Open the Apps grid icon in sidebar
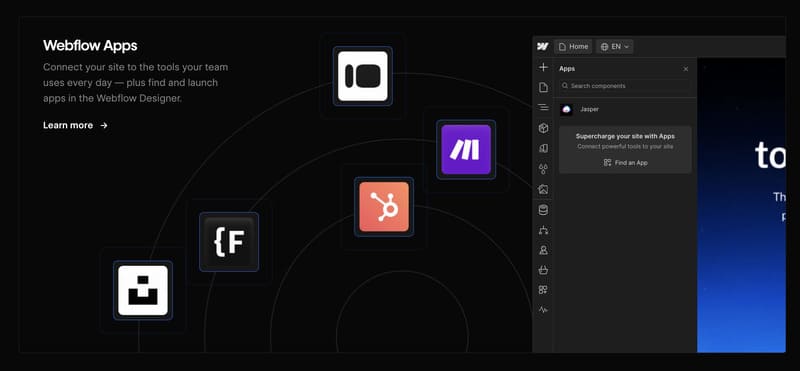 click(543, 290)
